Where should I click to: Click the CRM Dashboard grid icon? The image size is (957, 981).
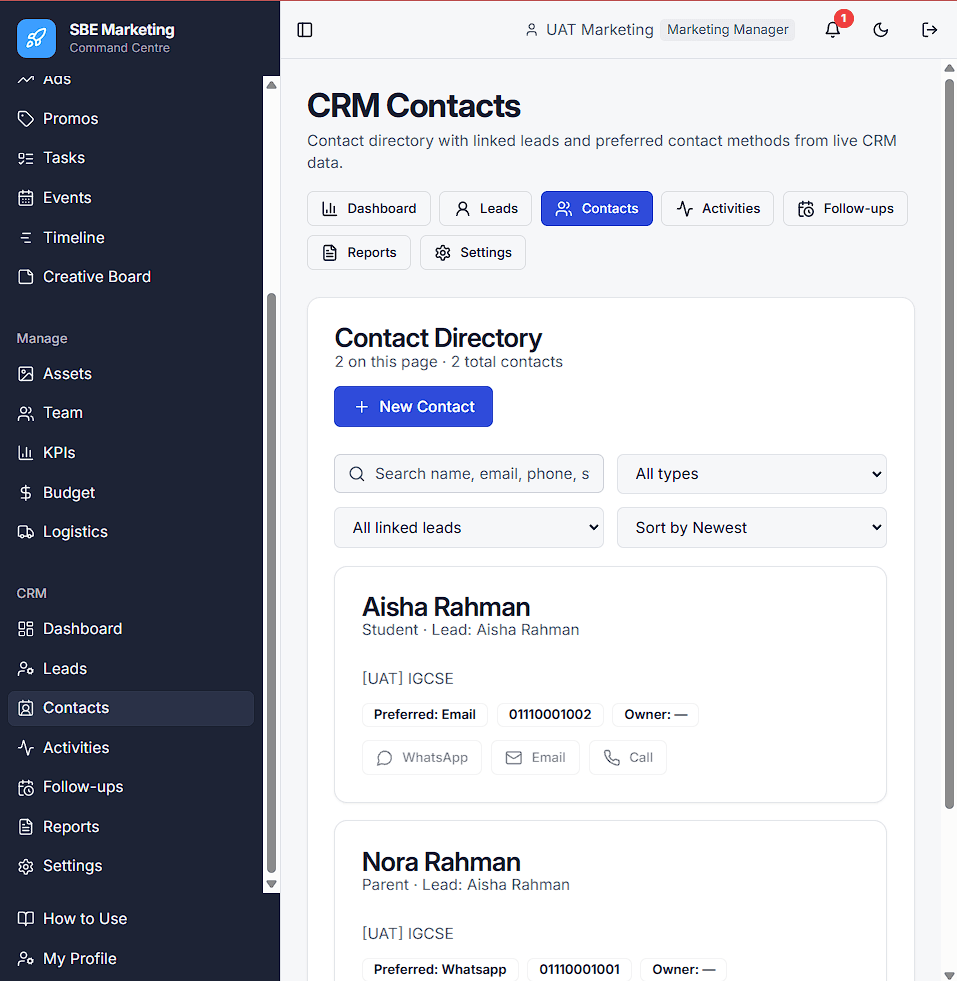point(26,629)
